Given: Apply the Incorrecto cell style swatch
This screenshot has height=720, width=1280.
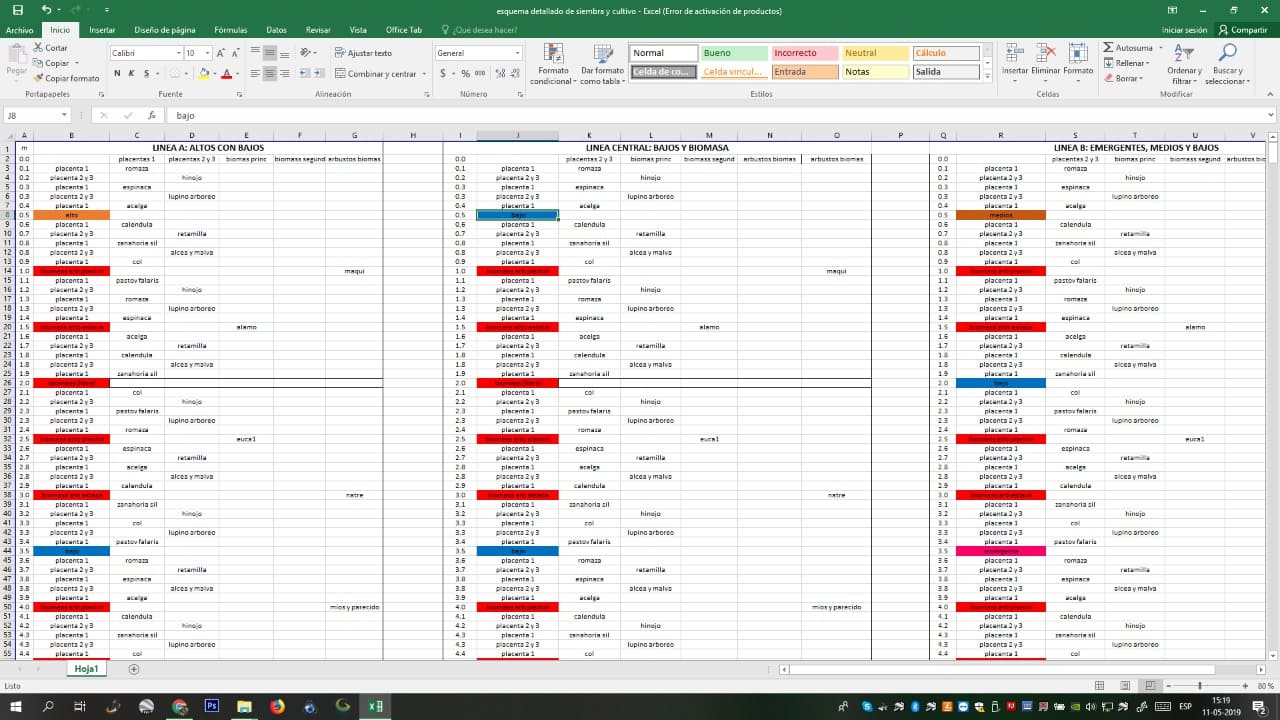Looking at the screenshot, I should [x=804, y=53].
